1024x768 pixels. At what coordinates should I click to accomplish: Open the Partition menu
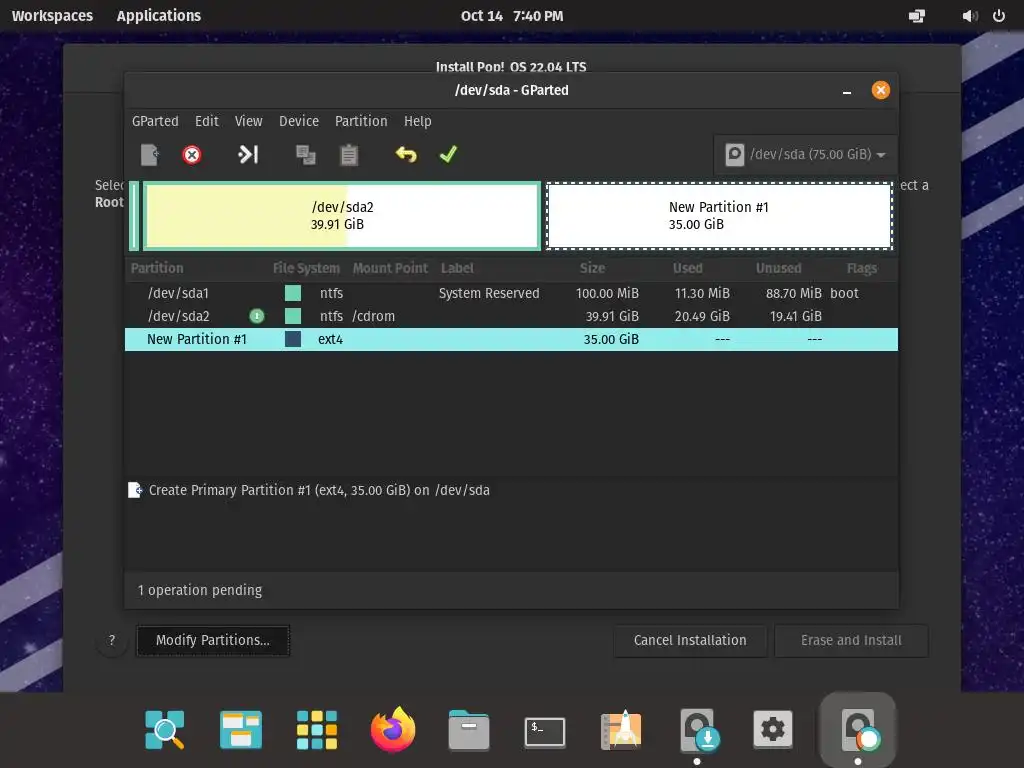[360, 121]
